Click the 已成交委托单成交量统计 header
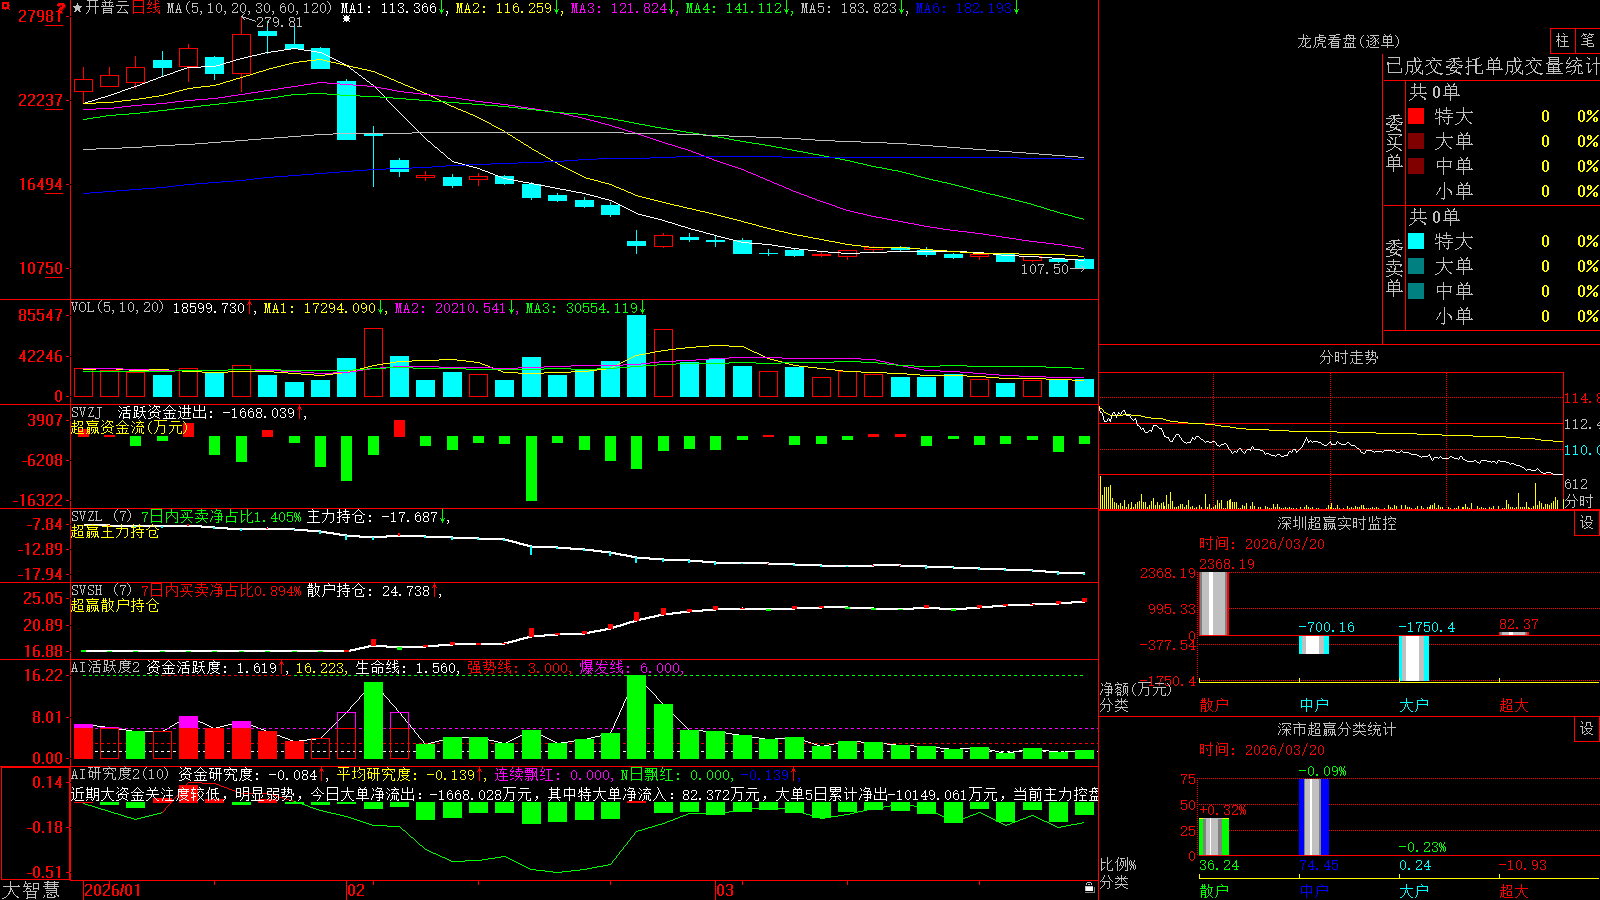 (1492, 66)
